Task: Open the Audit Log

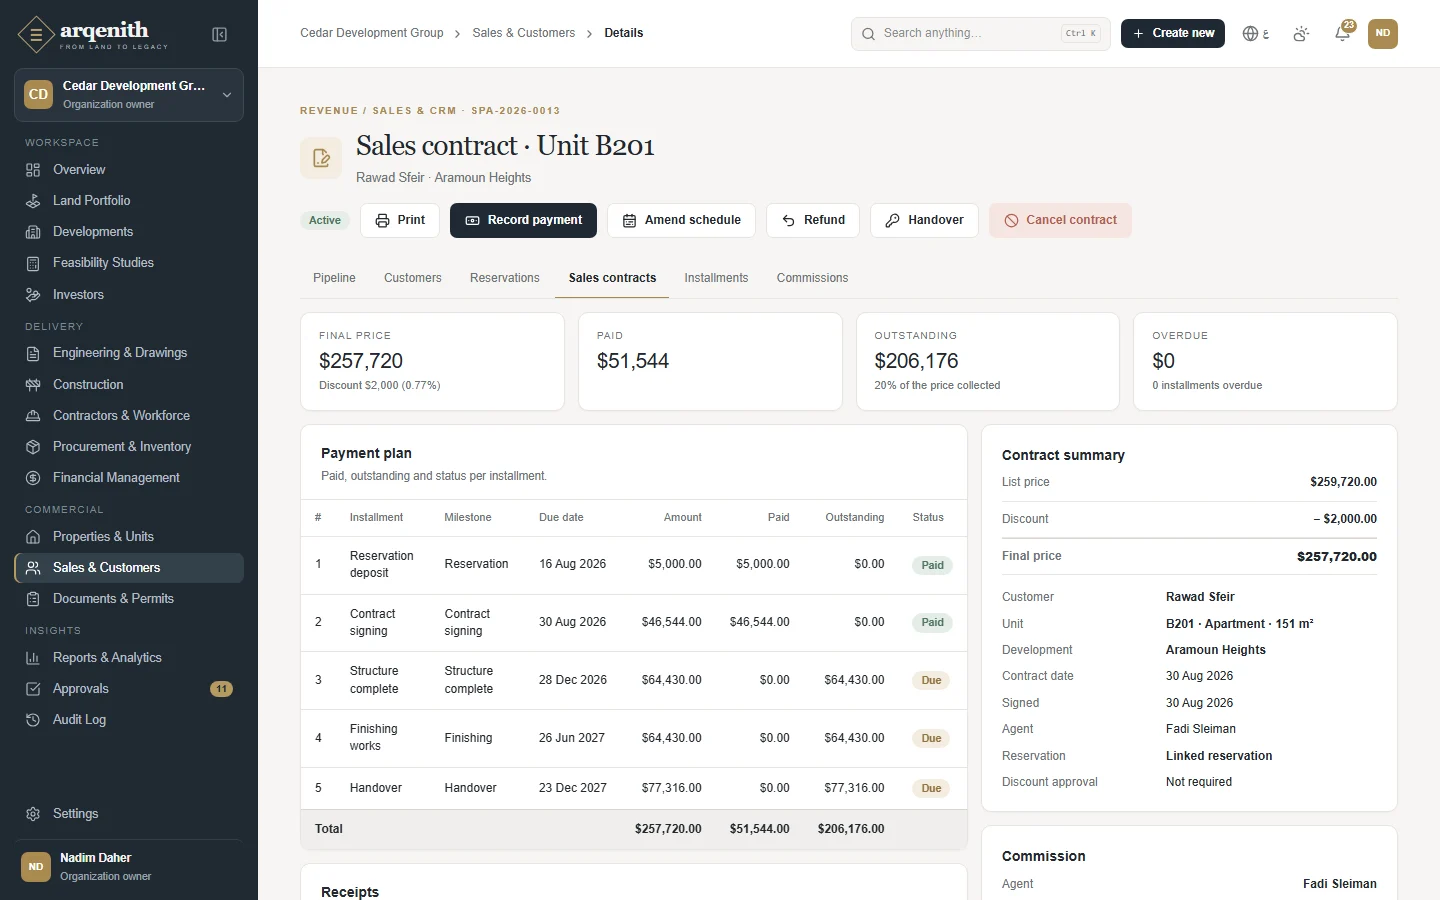Action: [129, 720]
